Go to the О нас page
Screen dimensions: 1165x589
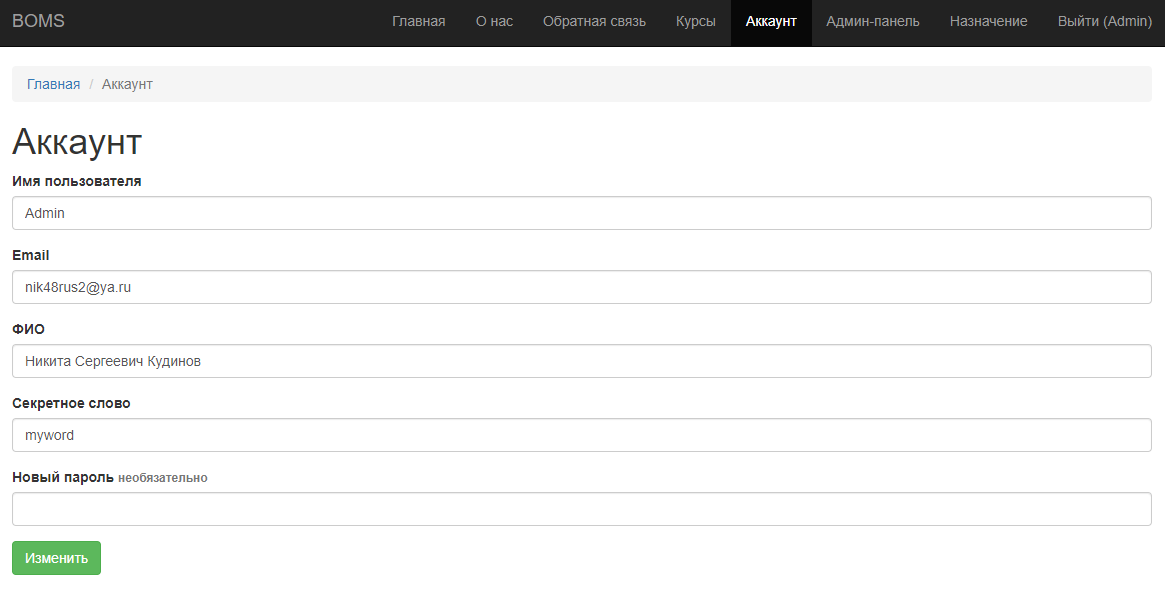[494, 21]
